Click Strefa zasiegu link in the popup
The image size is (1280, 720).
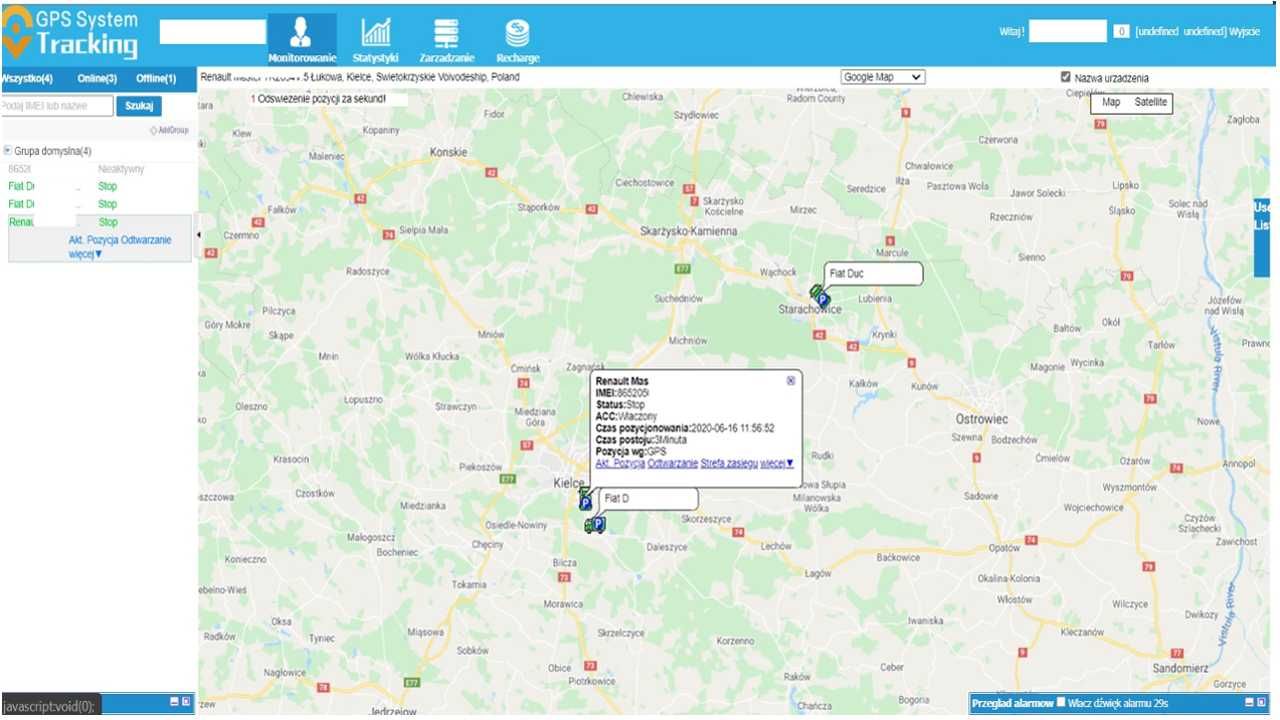tap(729, 463)
